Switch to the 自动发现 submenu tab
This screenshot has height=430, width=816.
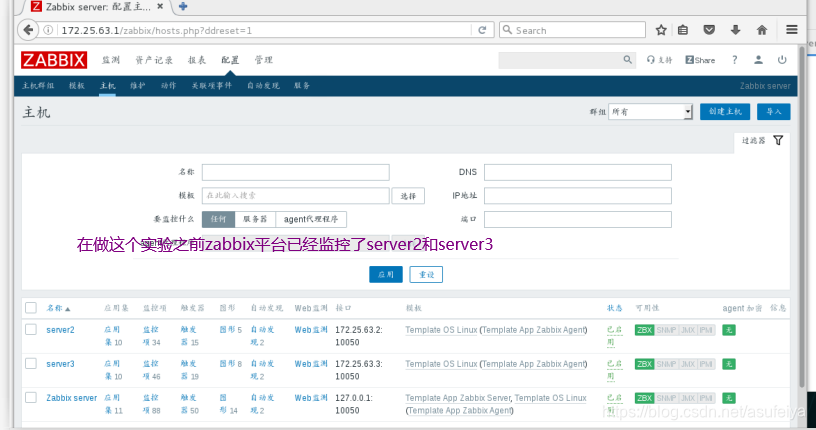point(263,86)
